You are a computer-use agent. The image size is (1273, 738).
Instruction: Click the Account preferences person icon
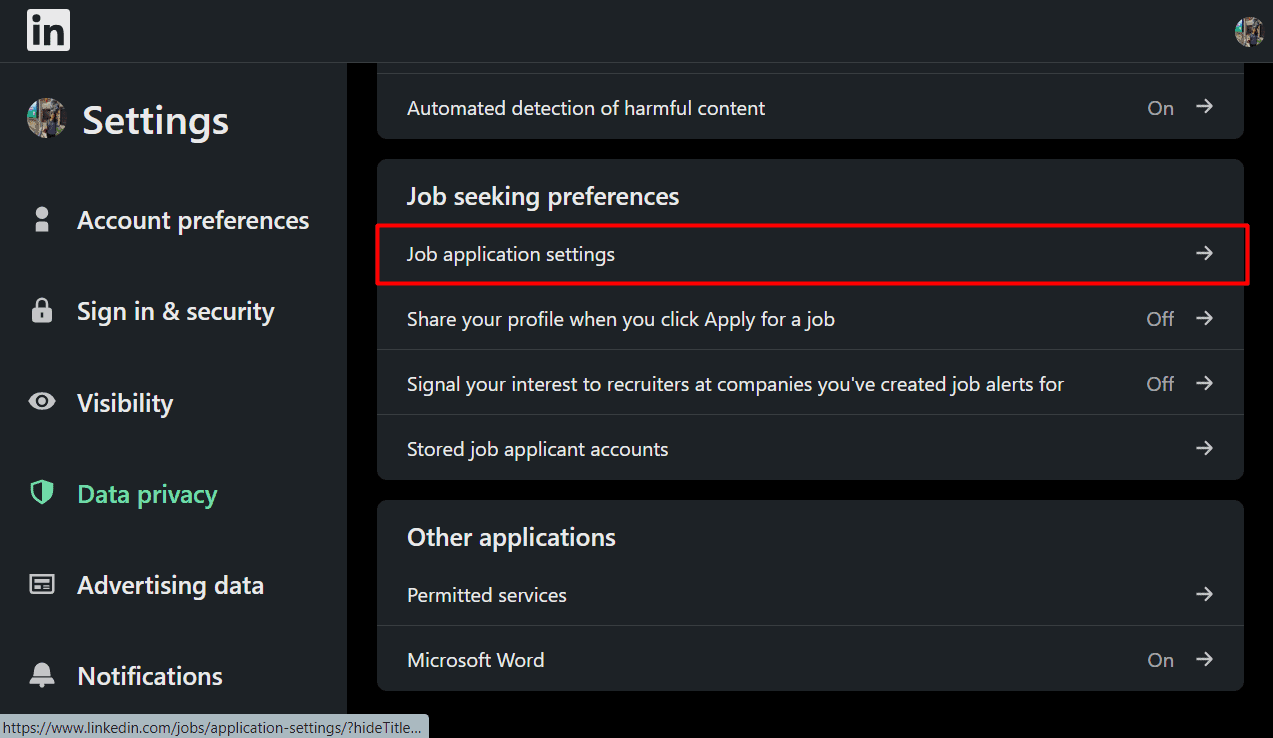coord(42,220)
